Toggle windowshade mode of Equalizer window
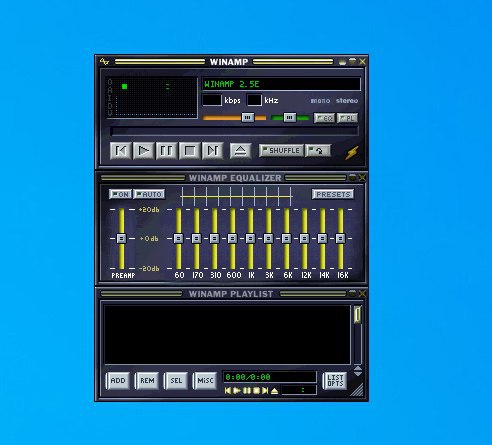This screenshot has height=445, width=492. click(x=352, y=178)
